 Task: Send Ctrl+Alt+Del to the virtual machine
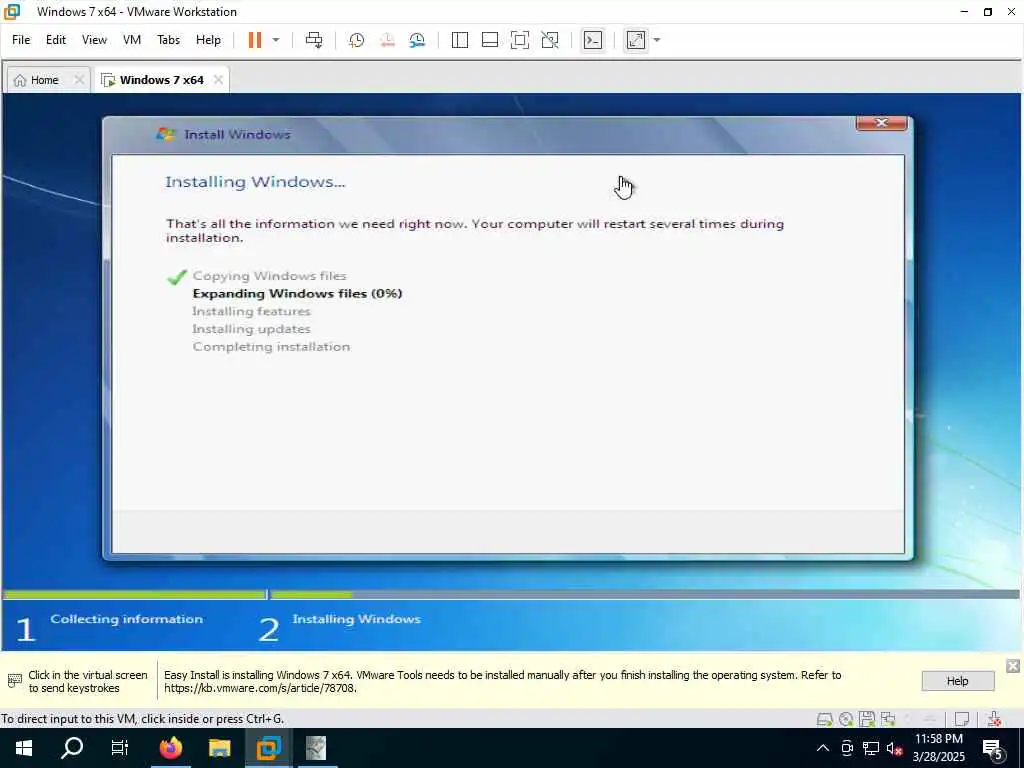pyautogui.click(x=314, y=40)
